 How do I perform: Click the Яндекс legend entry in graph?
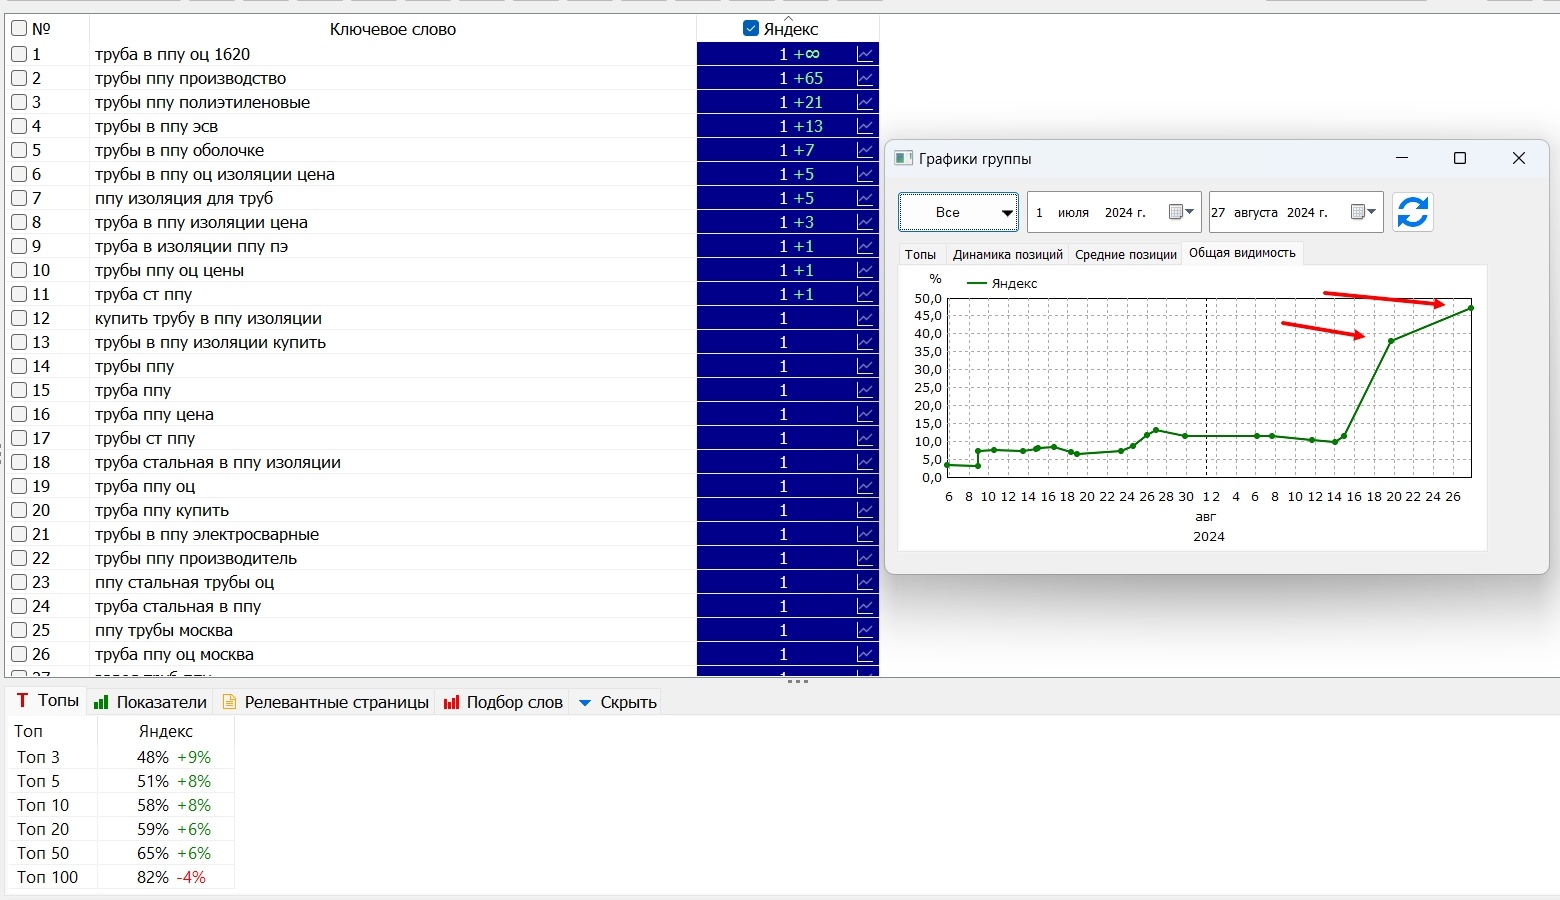pos(1003,283)
